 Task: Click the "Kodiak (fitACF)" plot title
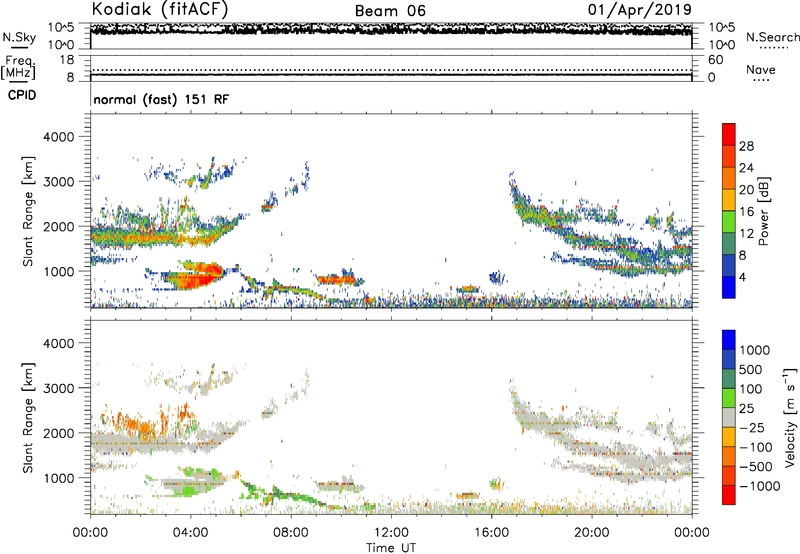(x=160, y=9)
